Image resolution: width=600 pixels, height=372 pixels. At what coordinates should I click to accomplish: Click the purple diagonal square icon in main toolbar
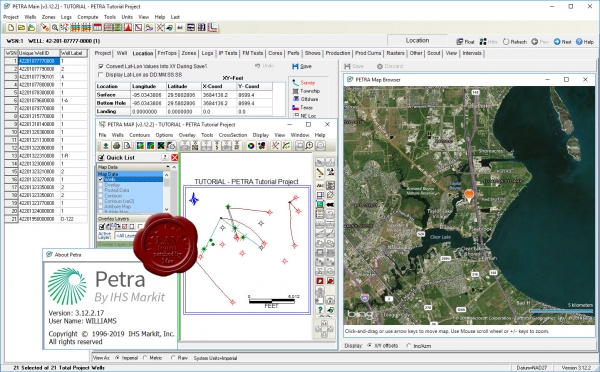[x=139, y=28]
